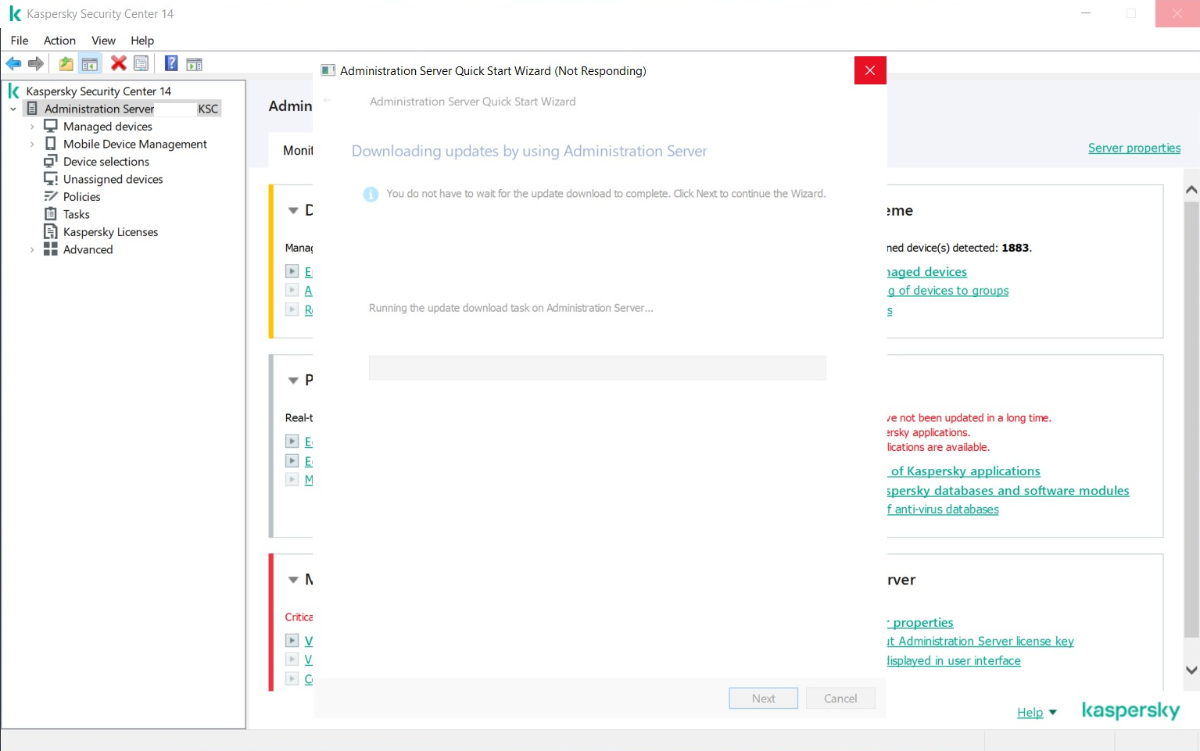
Task: Click the Managed devices monitor icon
Action: 51,127
